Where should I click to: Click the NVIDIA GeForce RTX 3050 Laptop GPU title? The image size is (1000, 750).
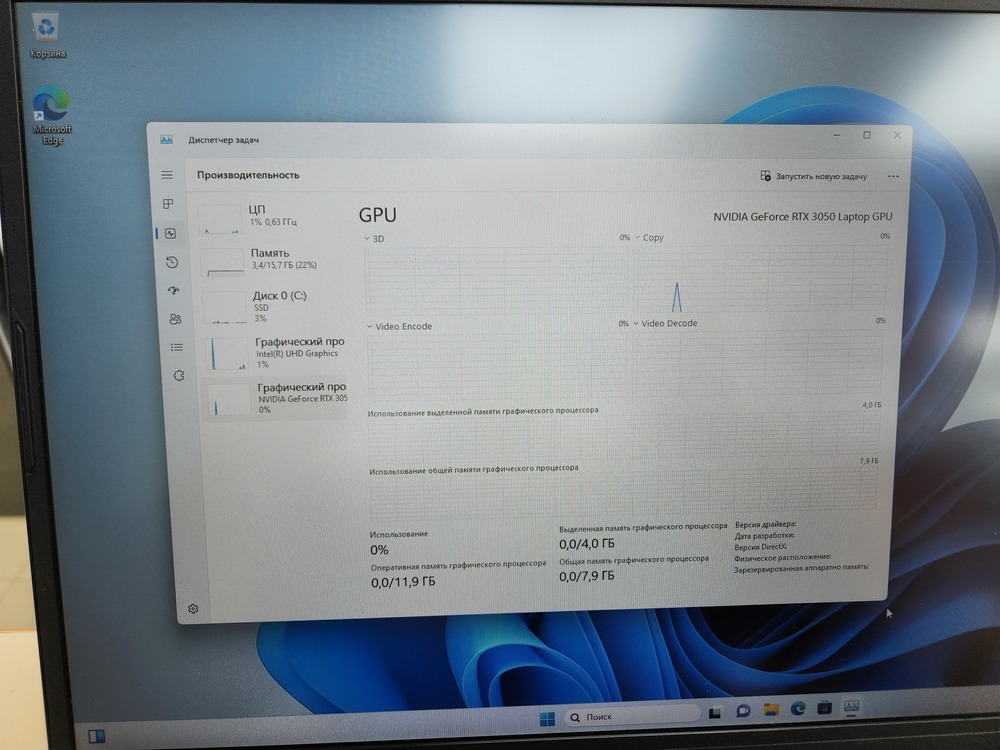pos(802,217)
